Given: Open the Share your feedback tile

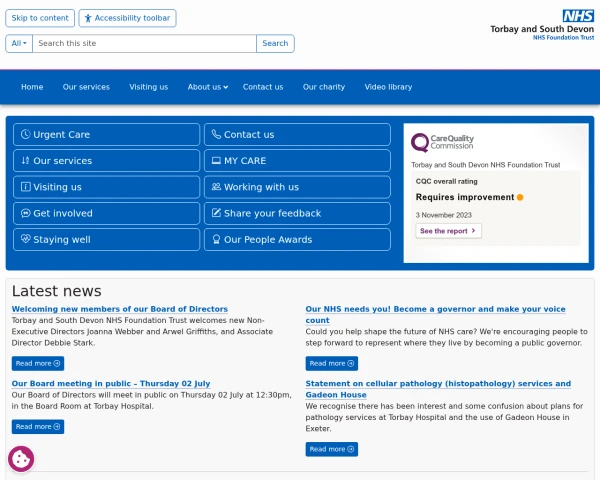Looking at the screenshot, I should click(x=297, y=213).
